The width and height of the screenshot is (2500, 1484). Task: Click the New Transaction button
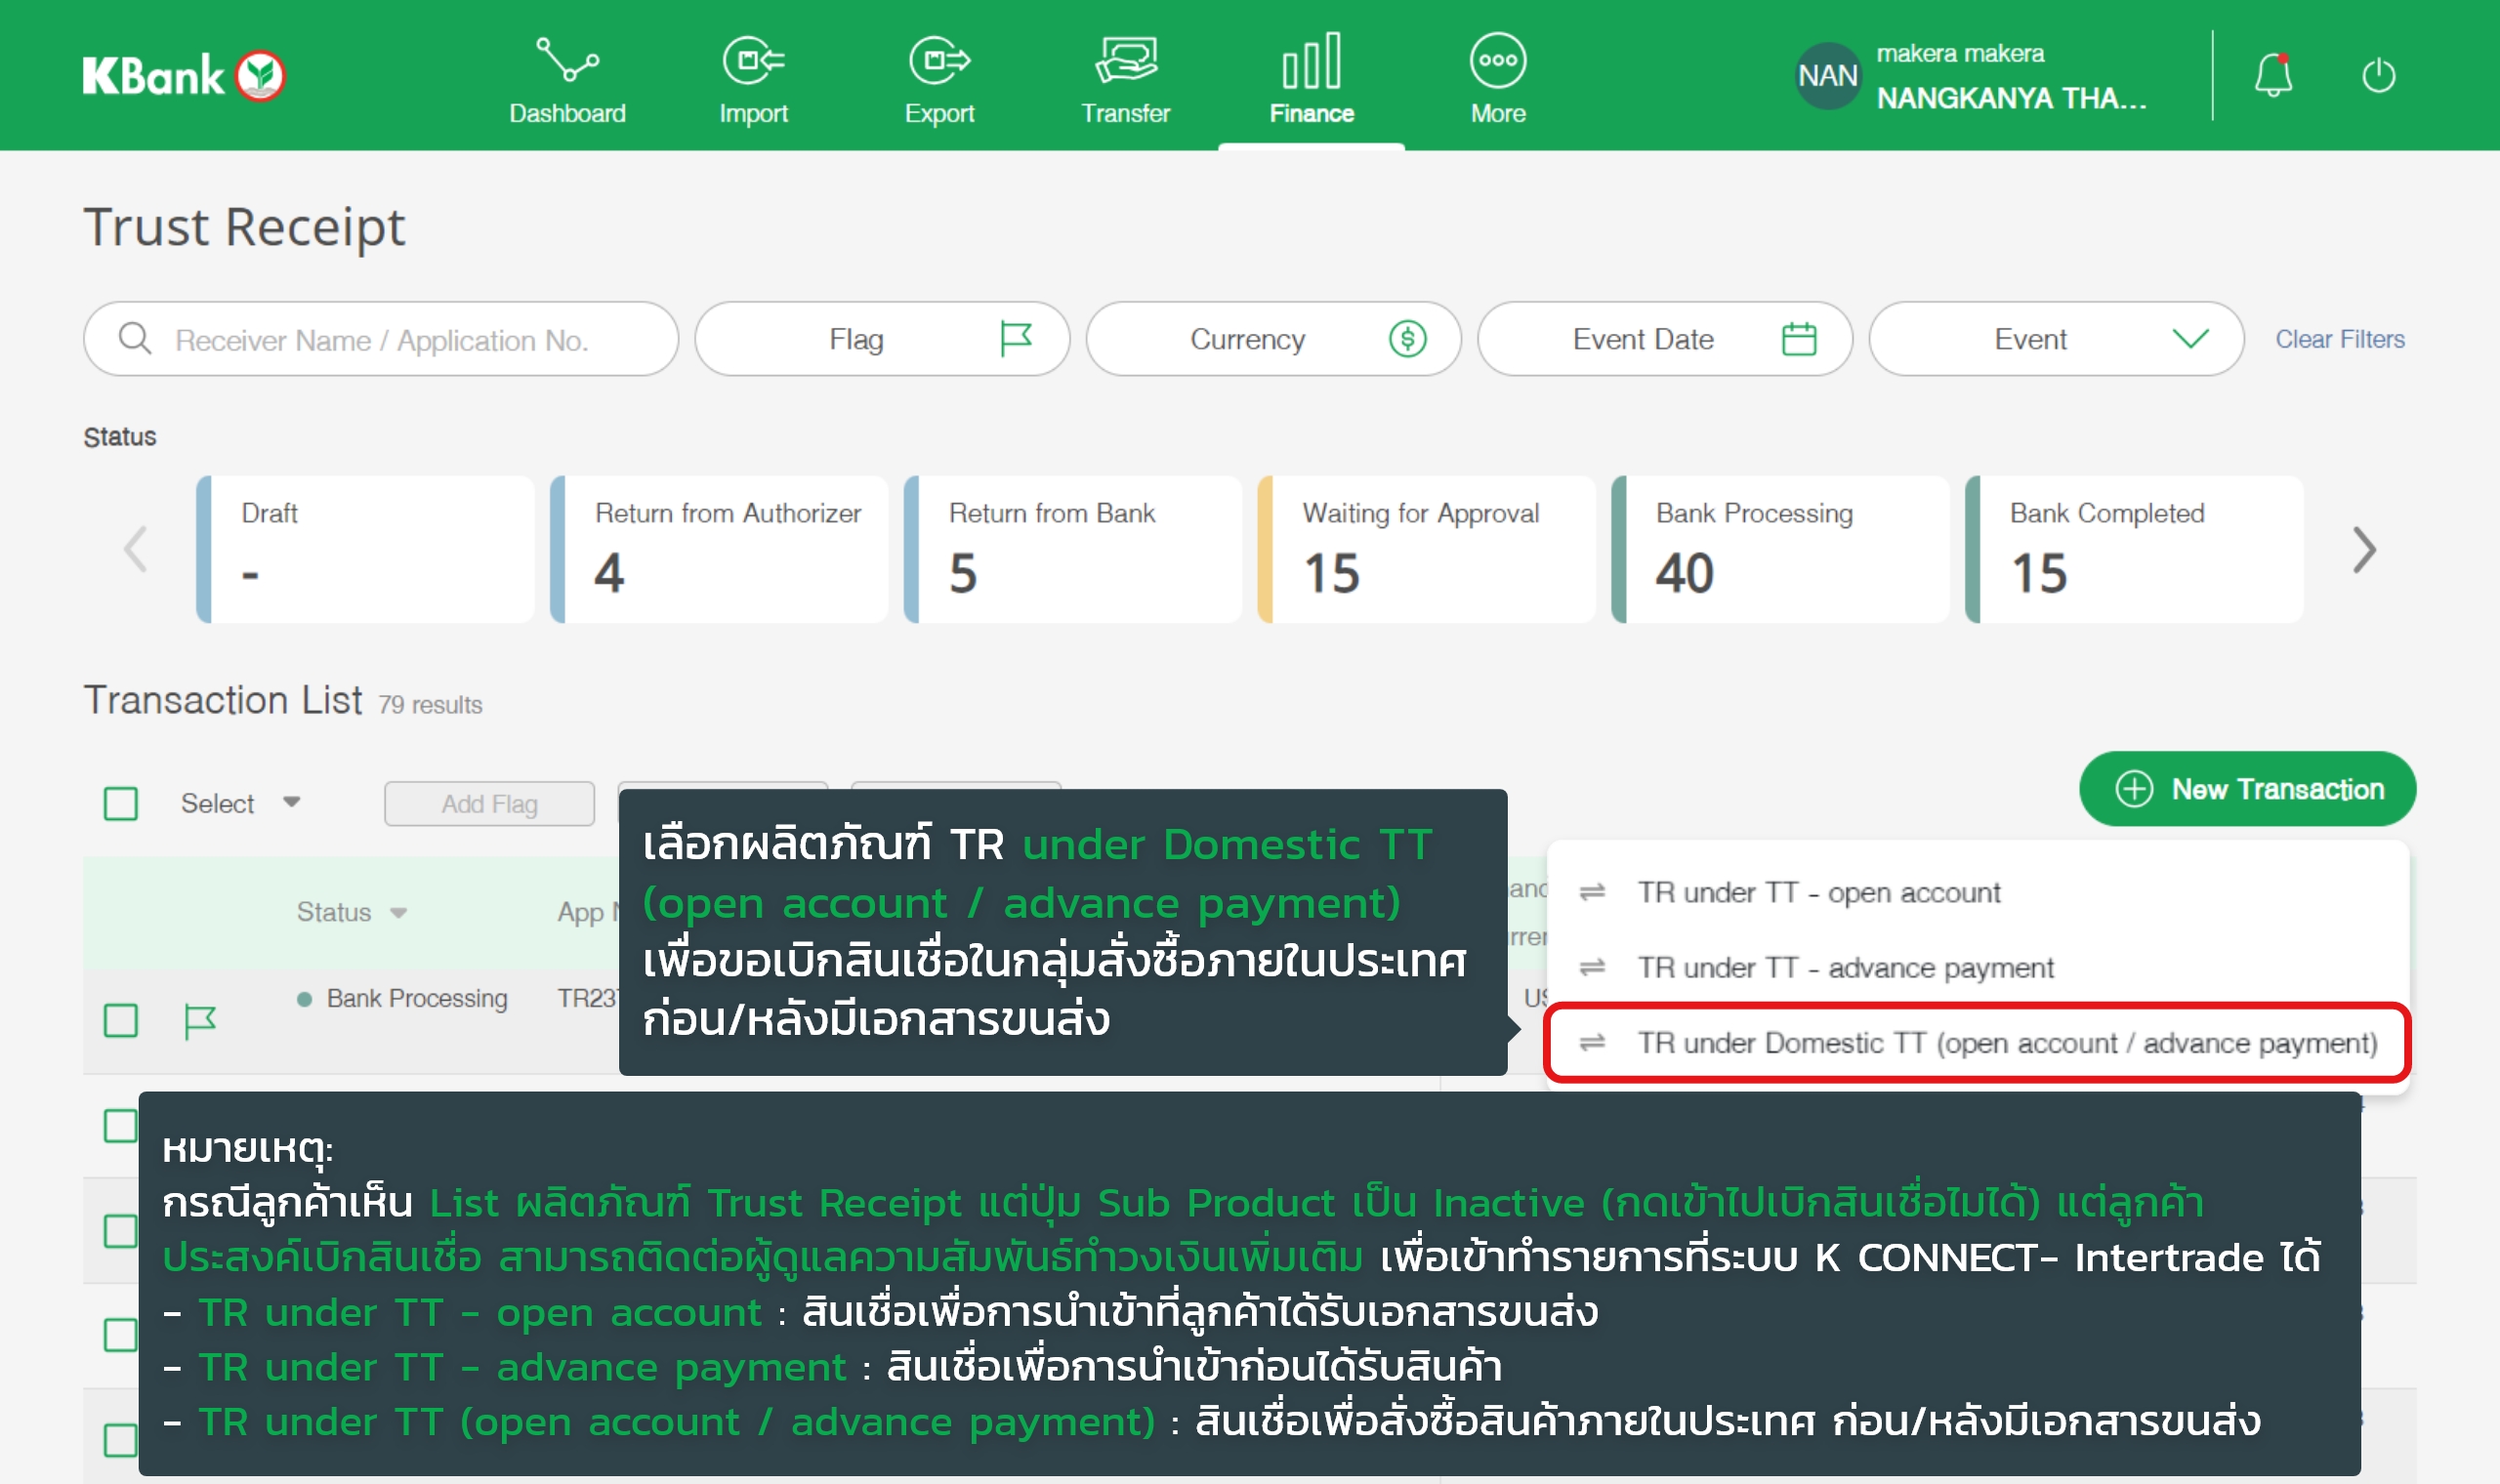[2247, 790]
